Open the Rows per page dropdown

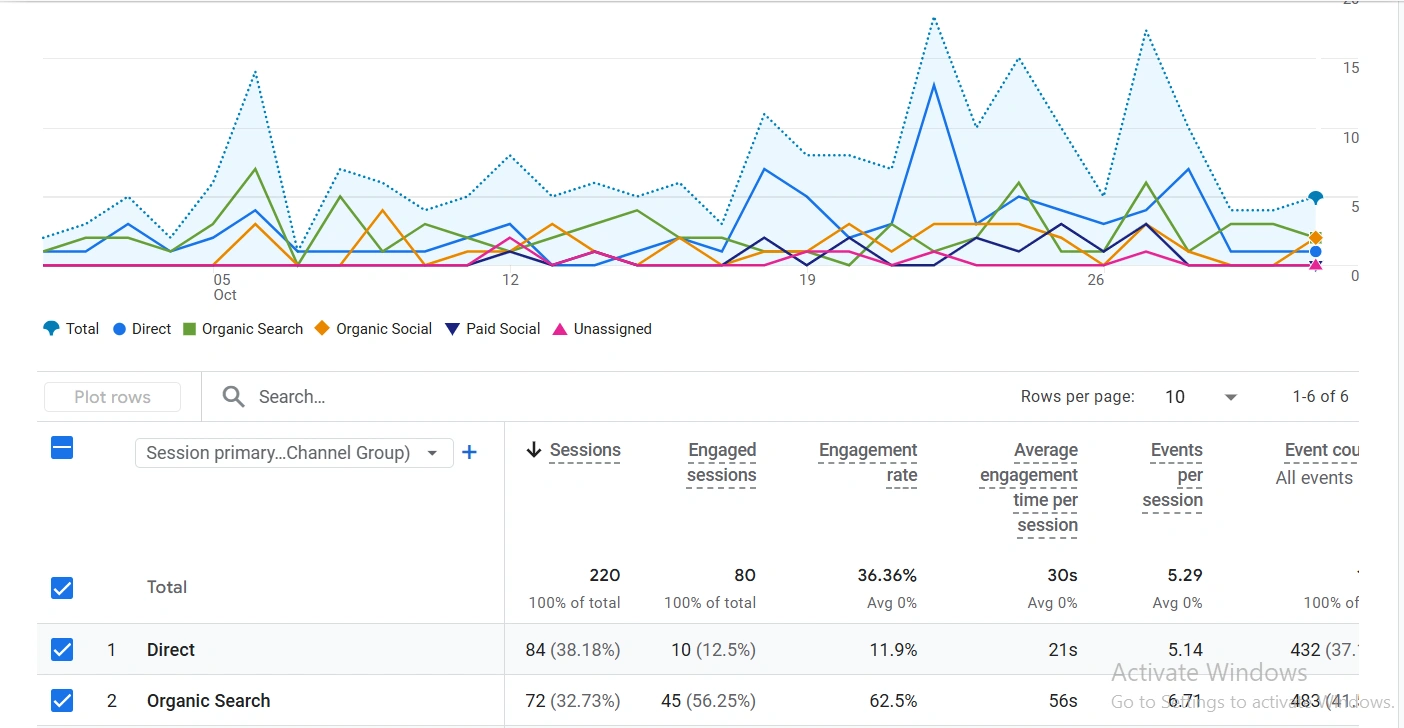coord(1230,396)
